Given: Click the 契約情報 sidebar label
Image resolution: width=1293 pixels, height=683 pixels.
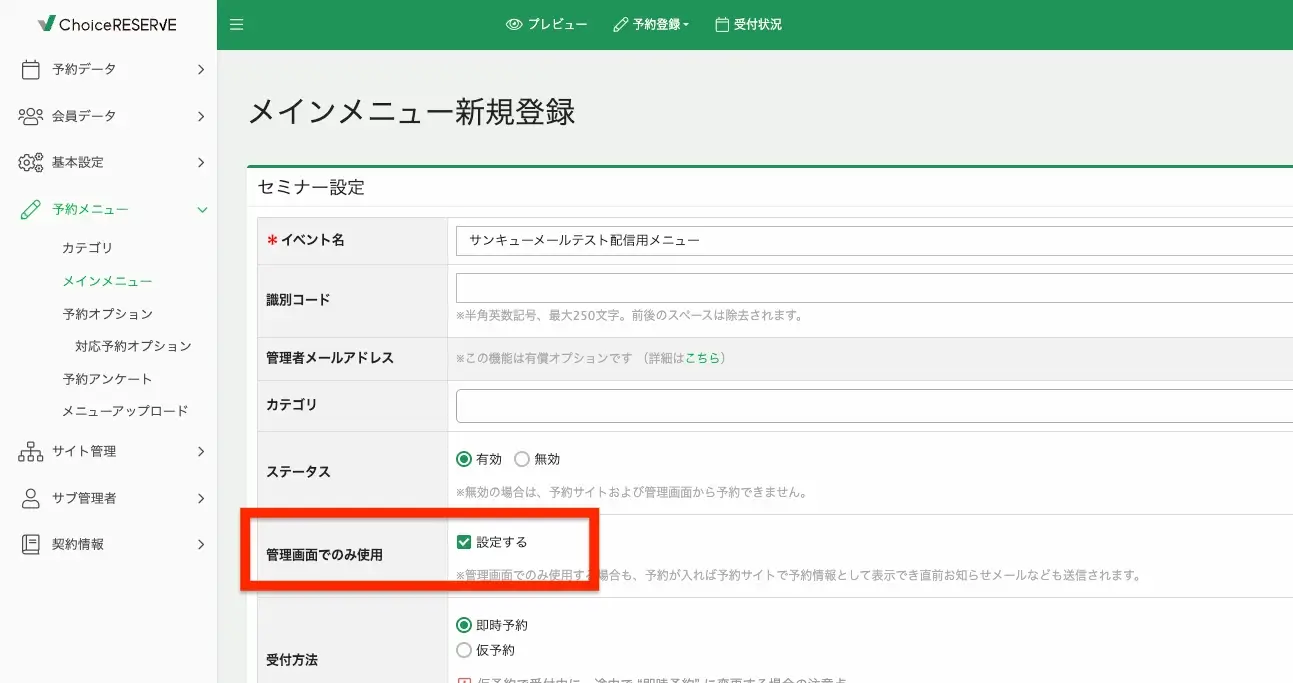Looking at the screenshot, I should click(78, 544).
